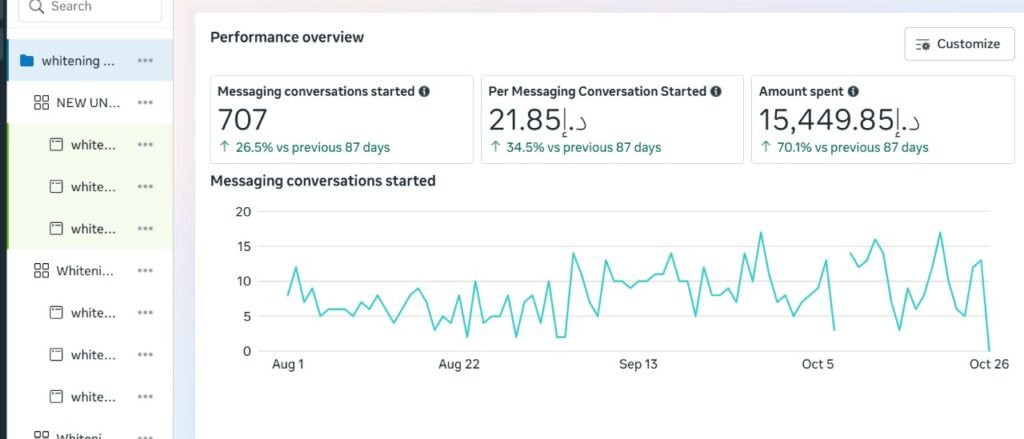Type-focus the Search input field
The height and width of the screenshot is (439, 1024).
click(x=100, y=7)
